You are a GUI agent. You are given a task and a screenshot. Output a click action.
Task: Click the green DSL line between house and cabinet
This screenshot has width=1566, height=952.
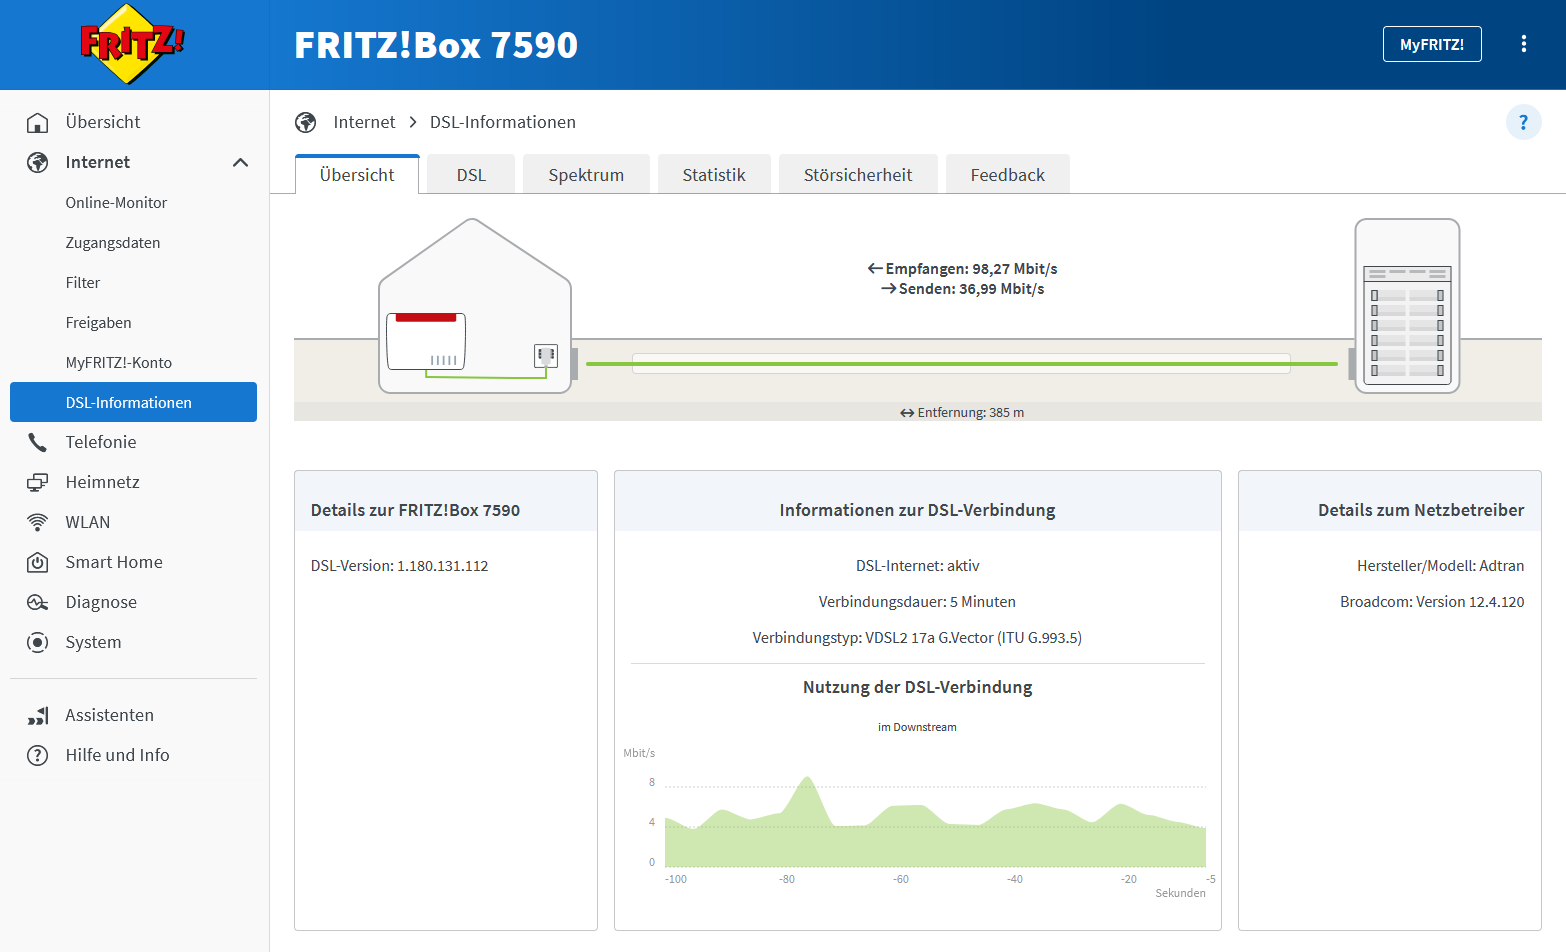(x=962, y=364)
